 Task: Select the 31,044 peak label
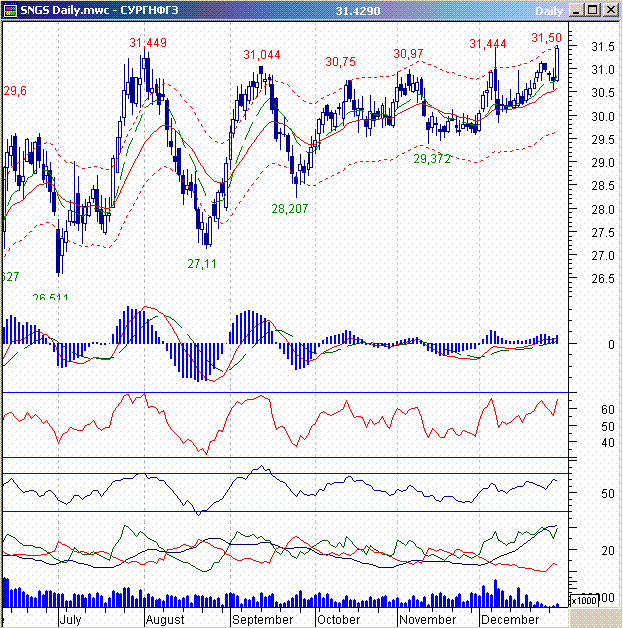262,54
